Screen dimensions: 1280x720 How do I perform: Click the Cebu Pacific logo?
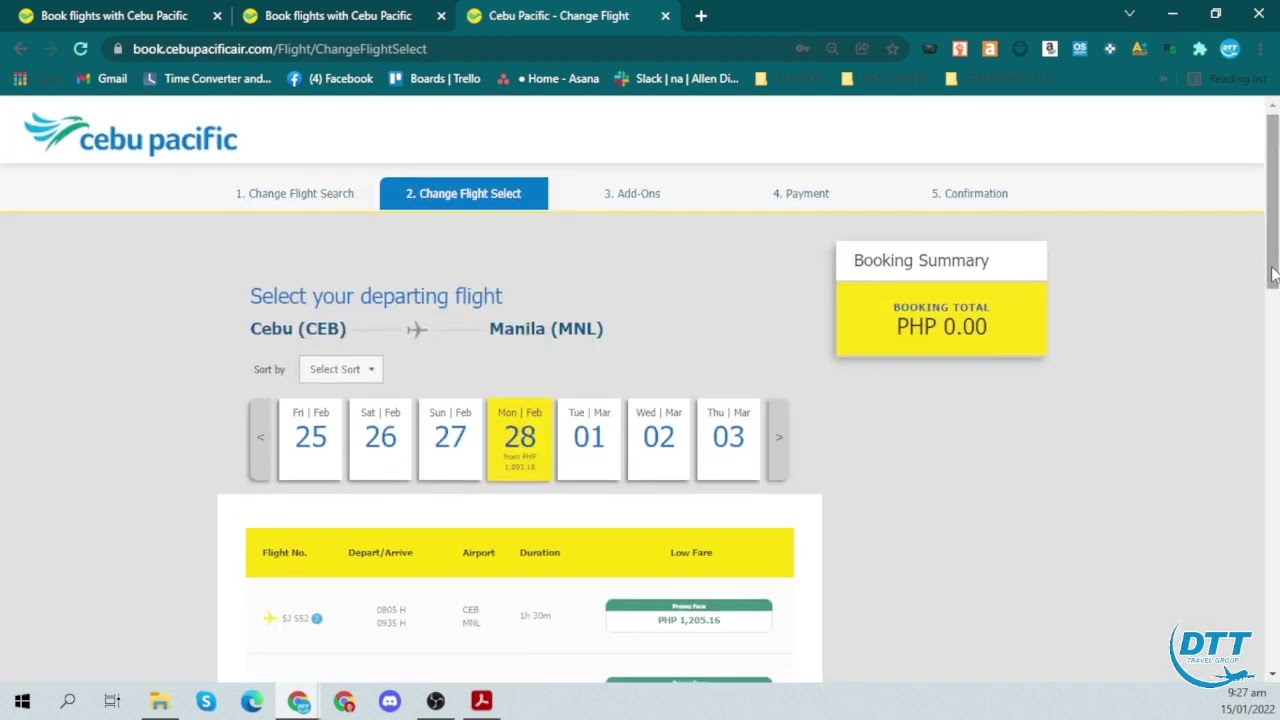130,134
